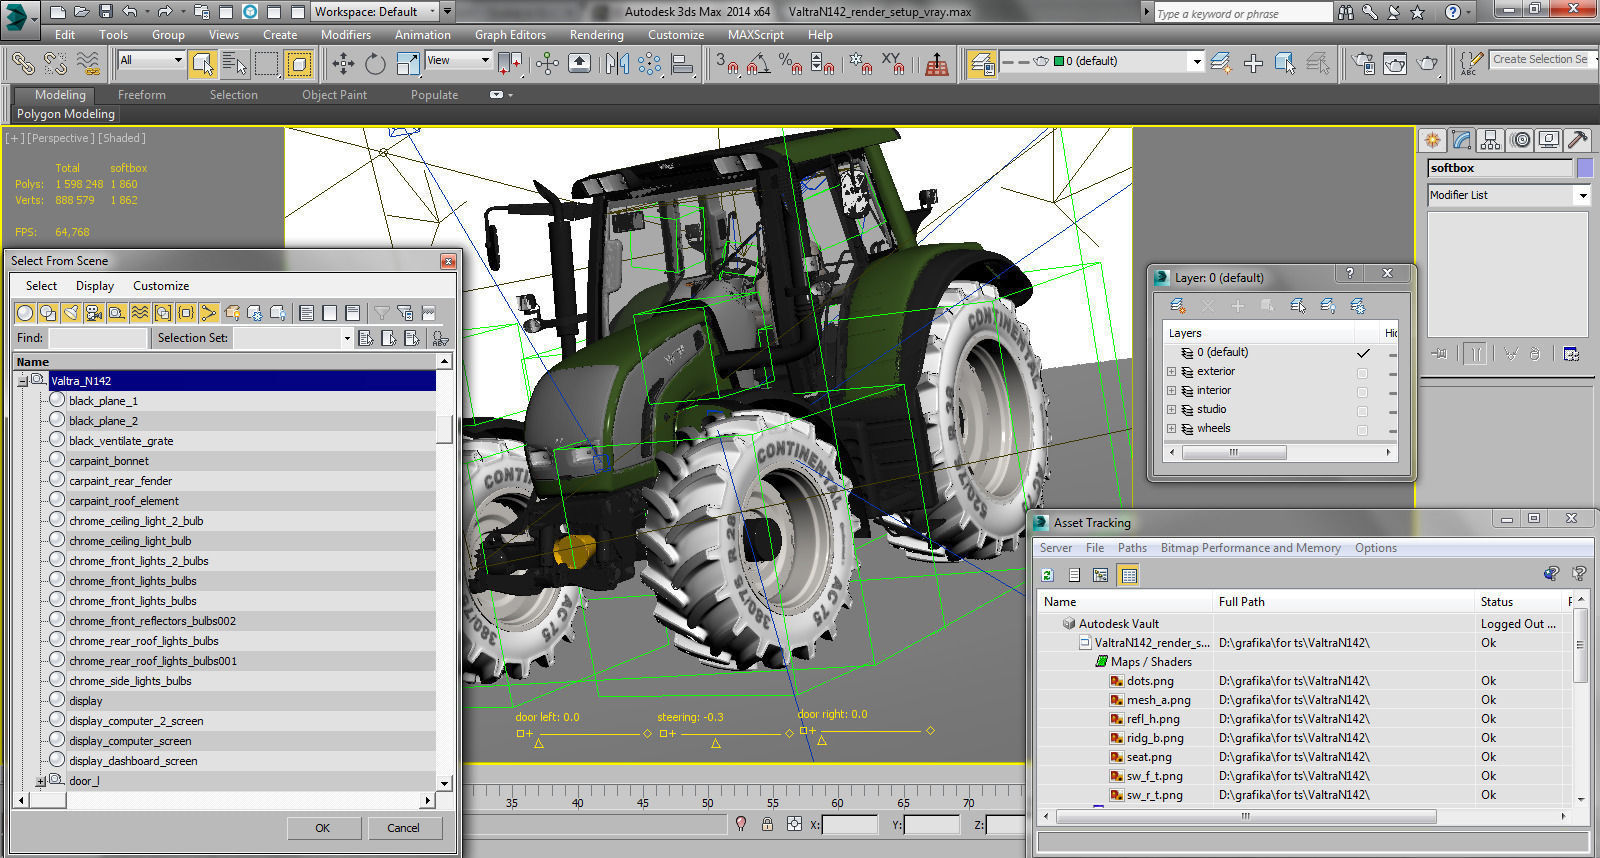This screenshot has height=858, width=1600.
Task: Open Select by Name tool
Action: [x=235, y=64]
